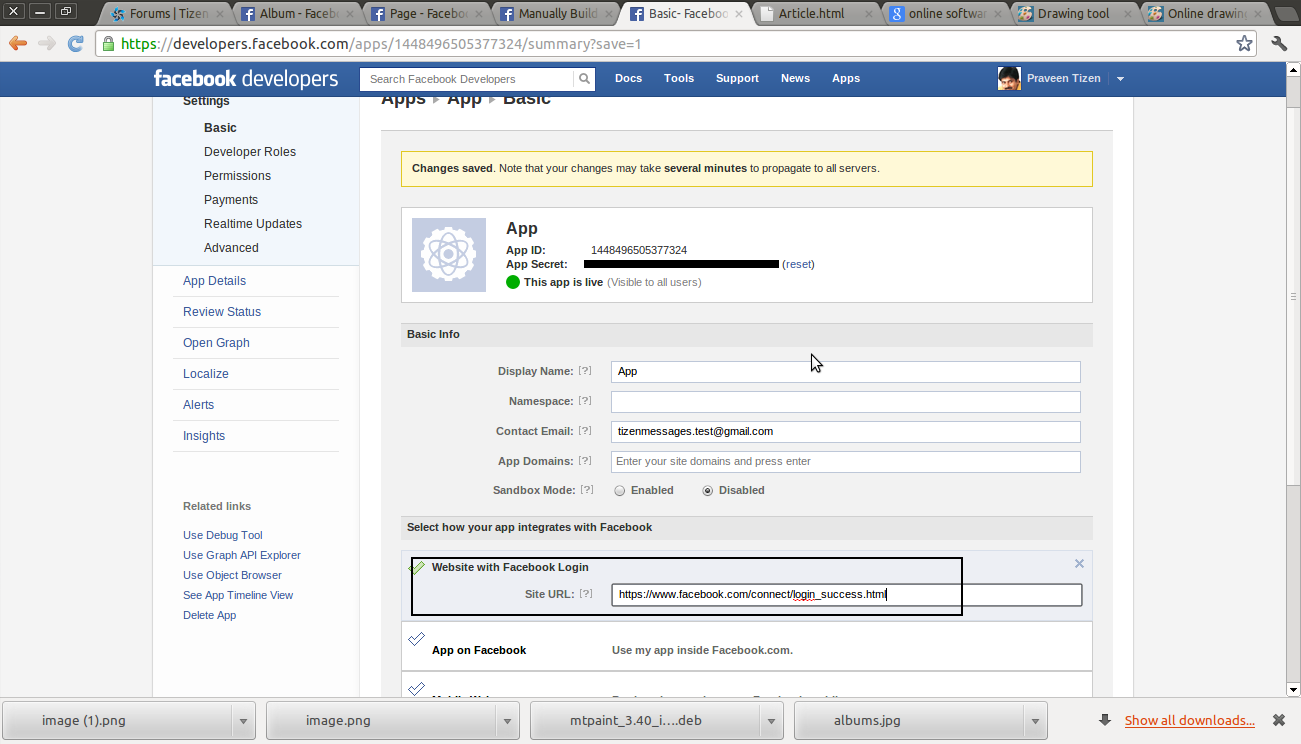Close the downloads bar
This screenshot has width=1301, height=744.
1278,720
